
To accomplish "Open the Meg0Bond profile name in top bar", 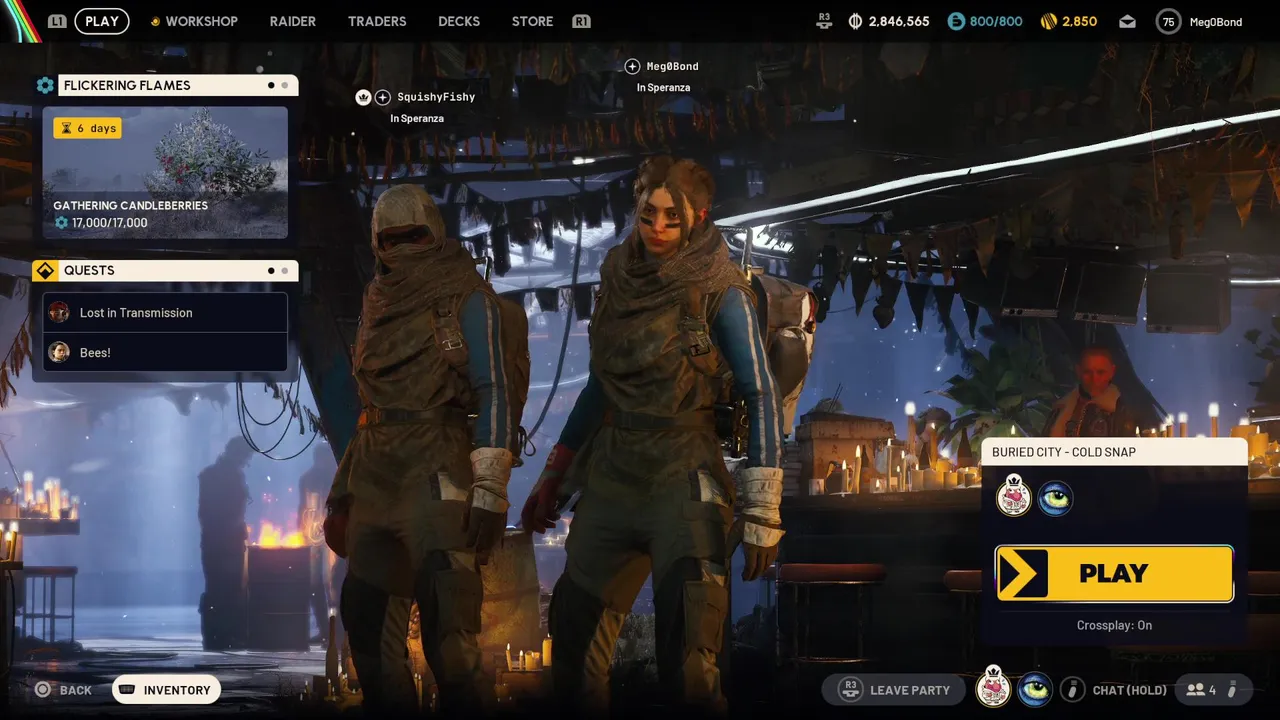I will point(1216,22).
